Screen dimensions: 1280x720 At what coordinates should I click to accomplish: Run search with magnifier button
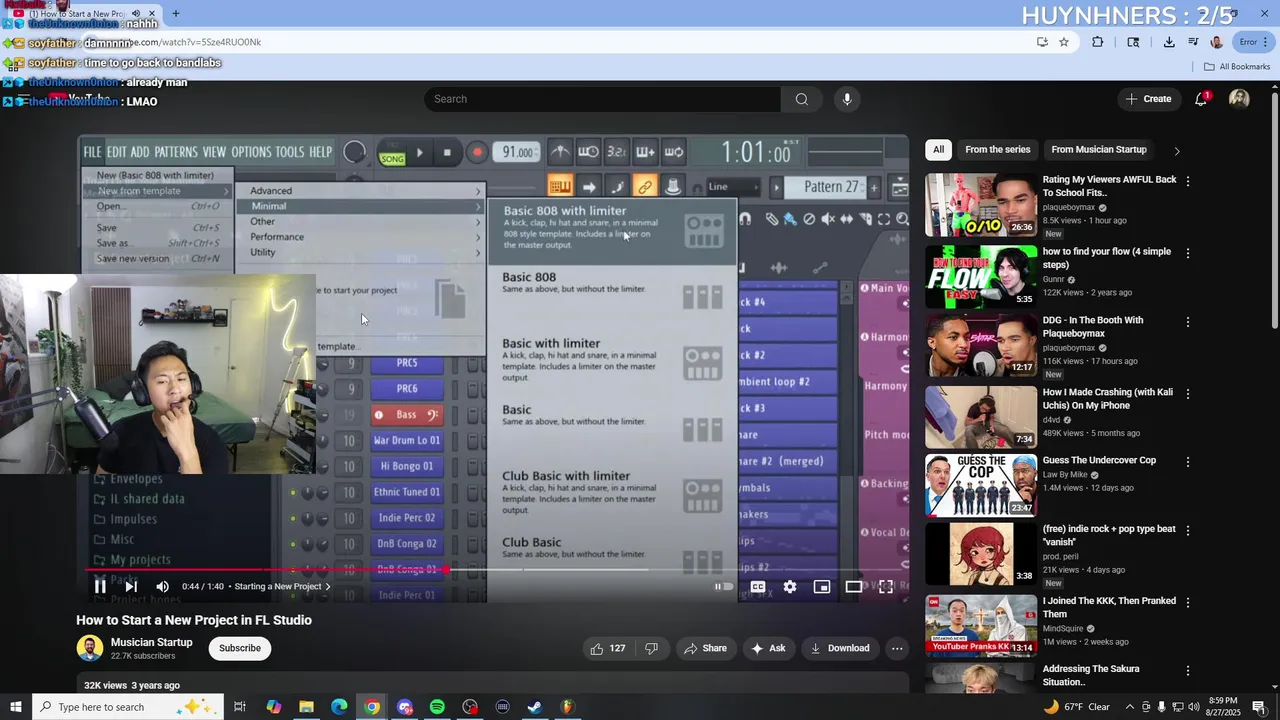coord(801,99)
